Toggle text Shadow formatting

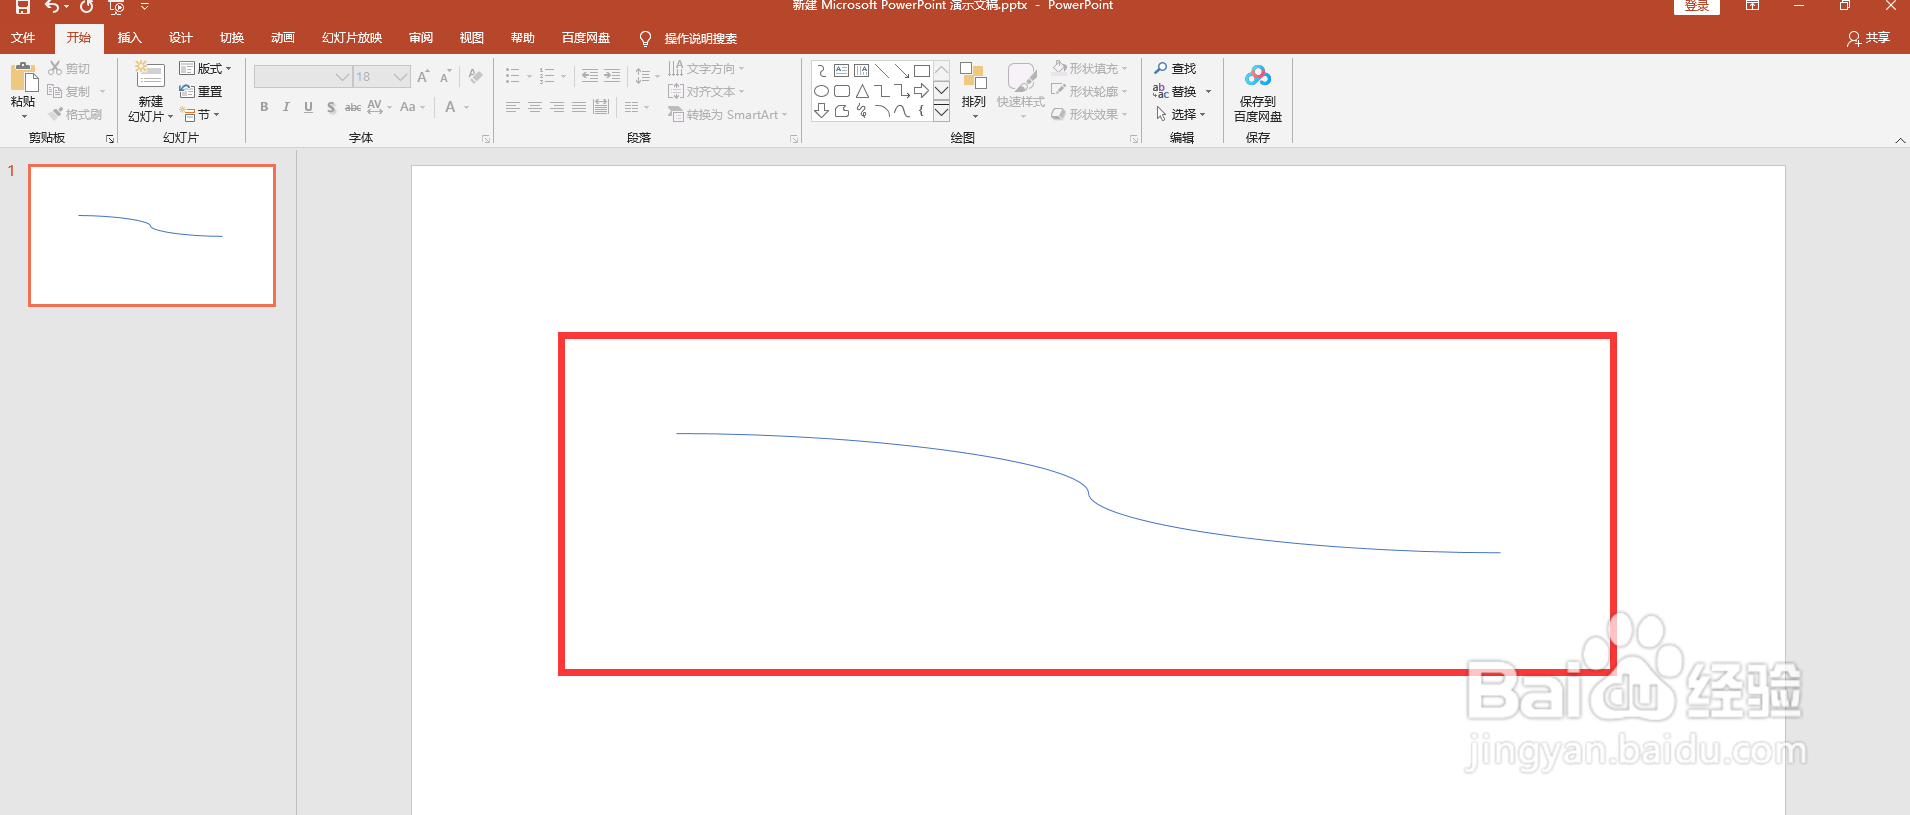(330, 107)
